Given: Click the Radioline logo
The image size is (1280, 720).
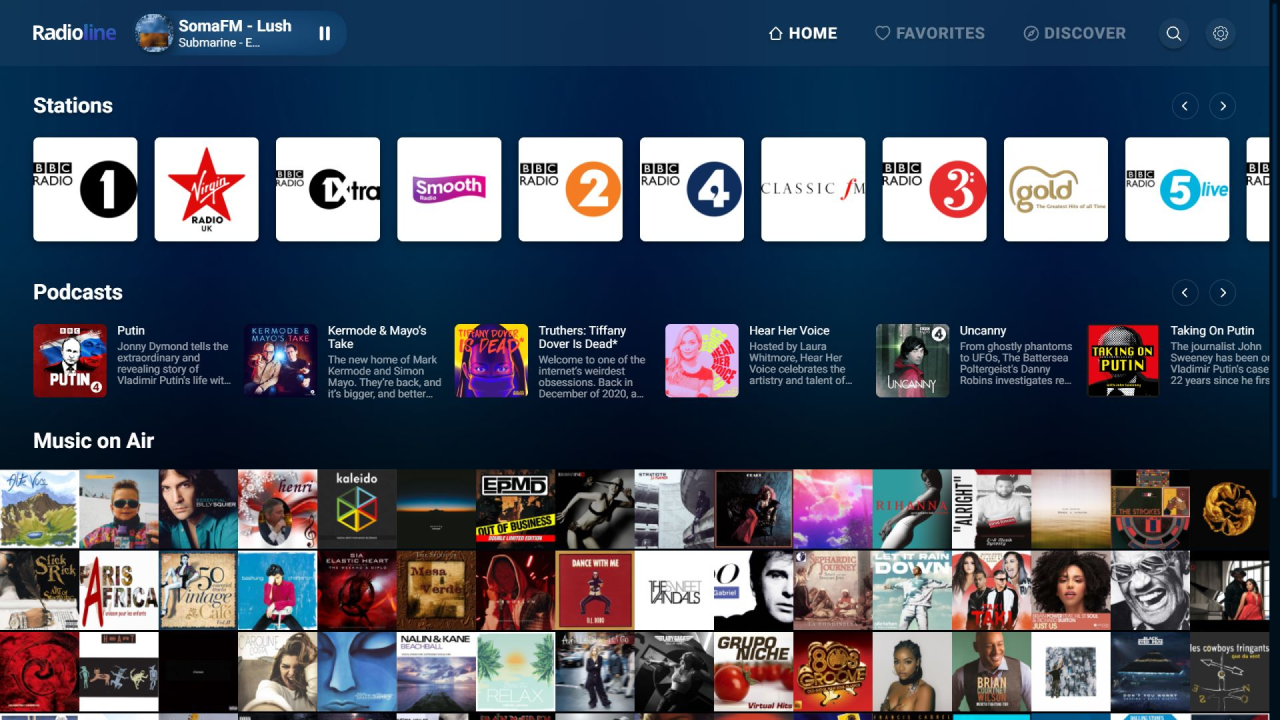Looking at the screenshot, I should [x=74, y=32].
